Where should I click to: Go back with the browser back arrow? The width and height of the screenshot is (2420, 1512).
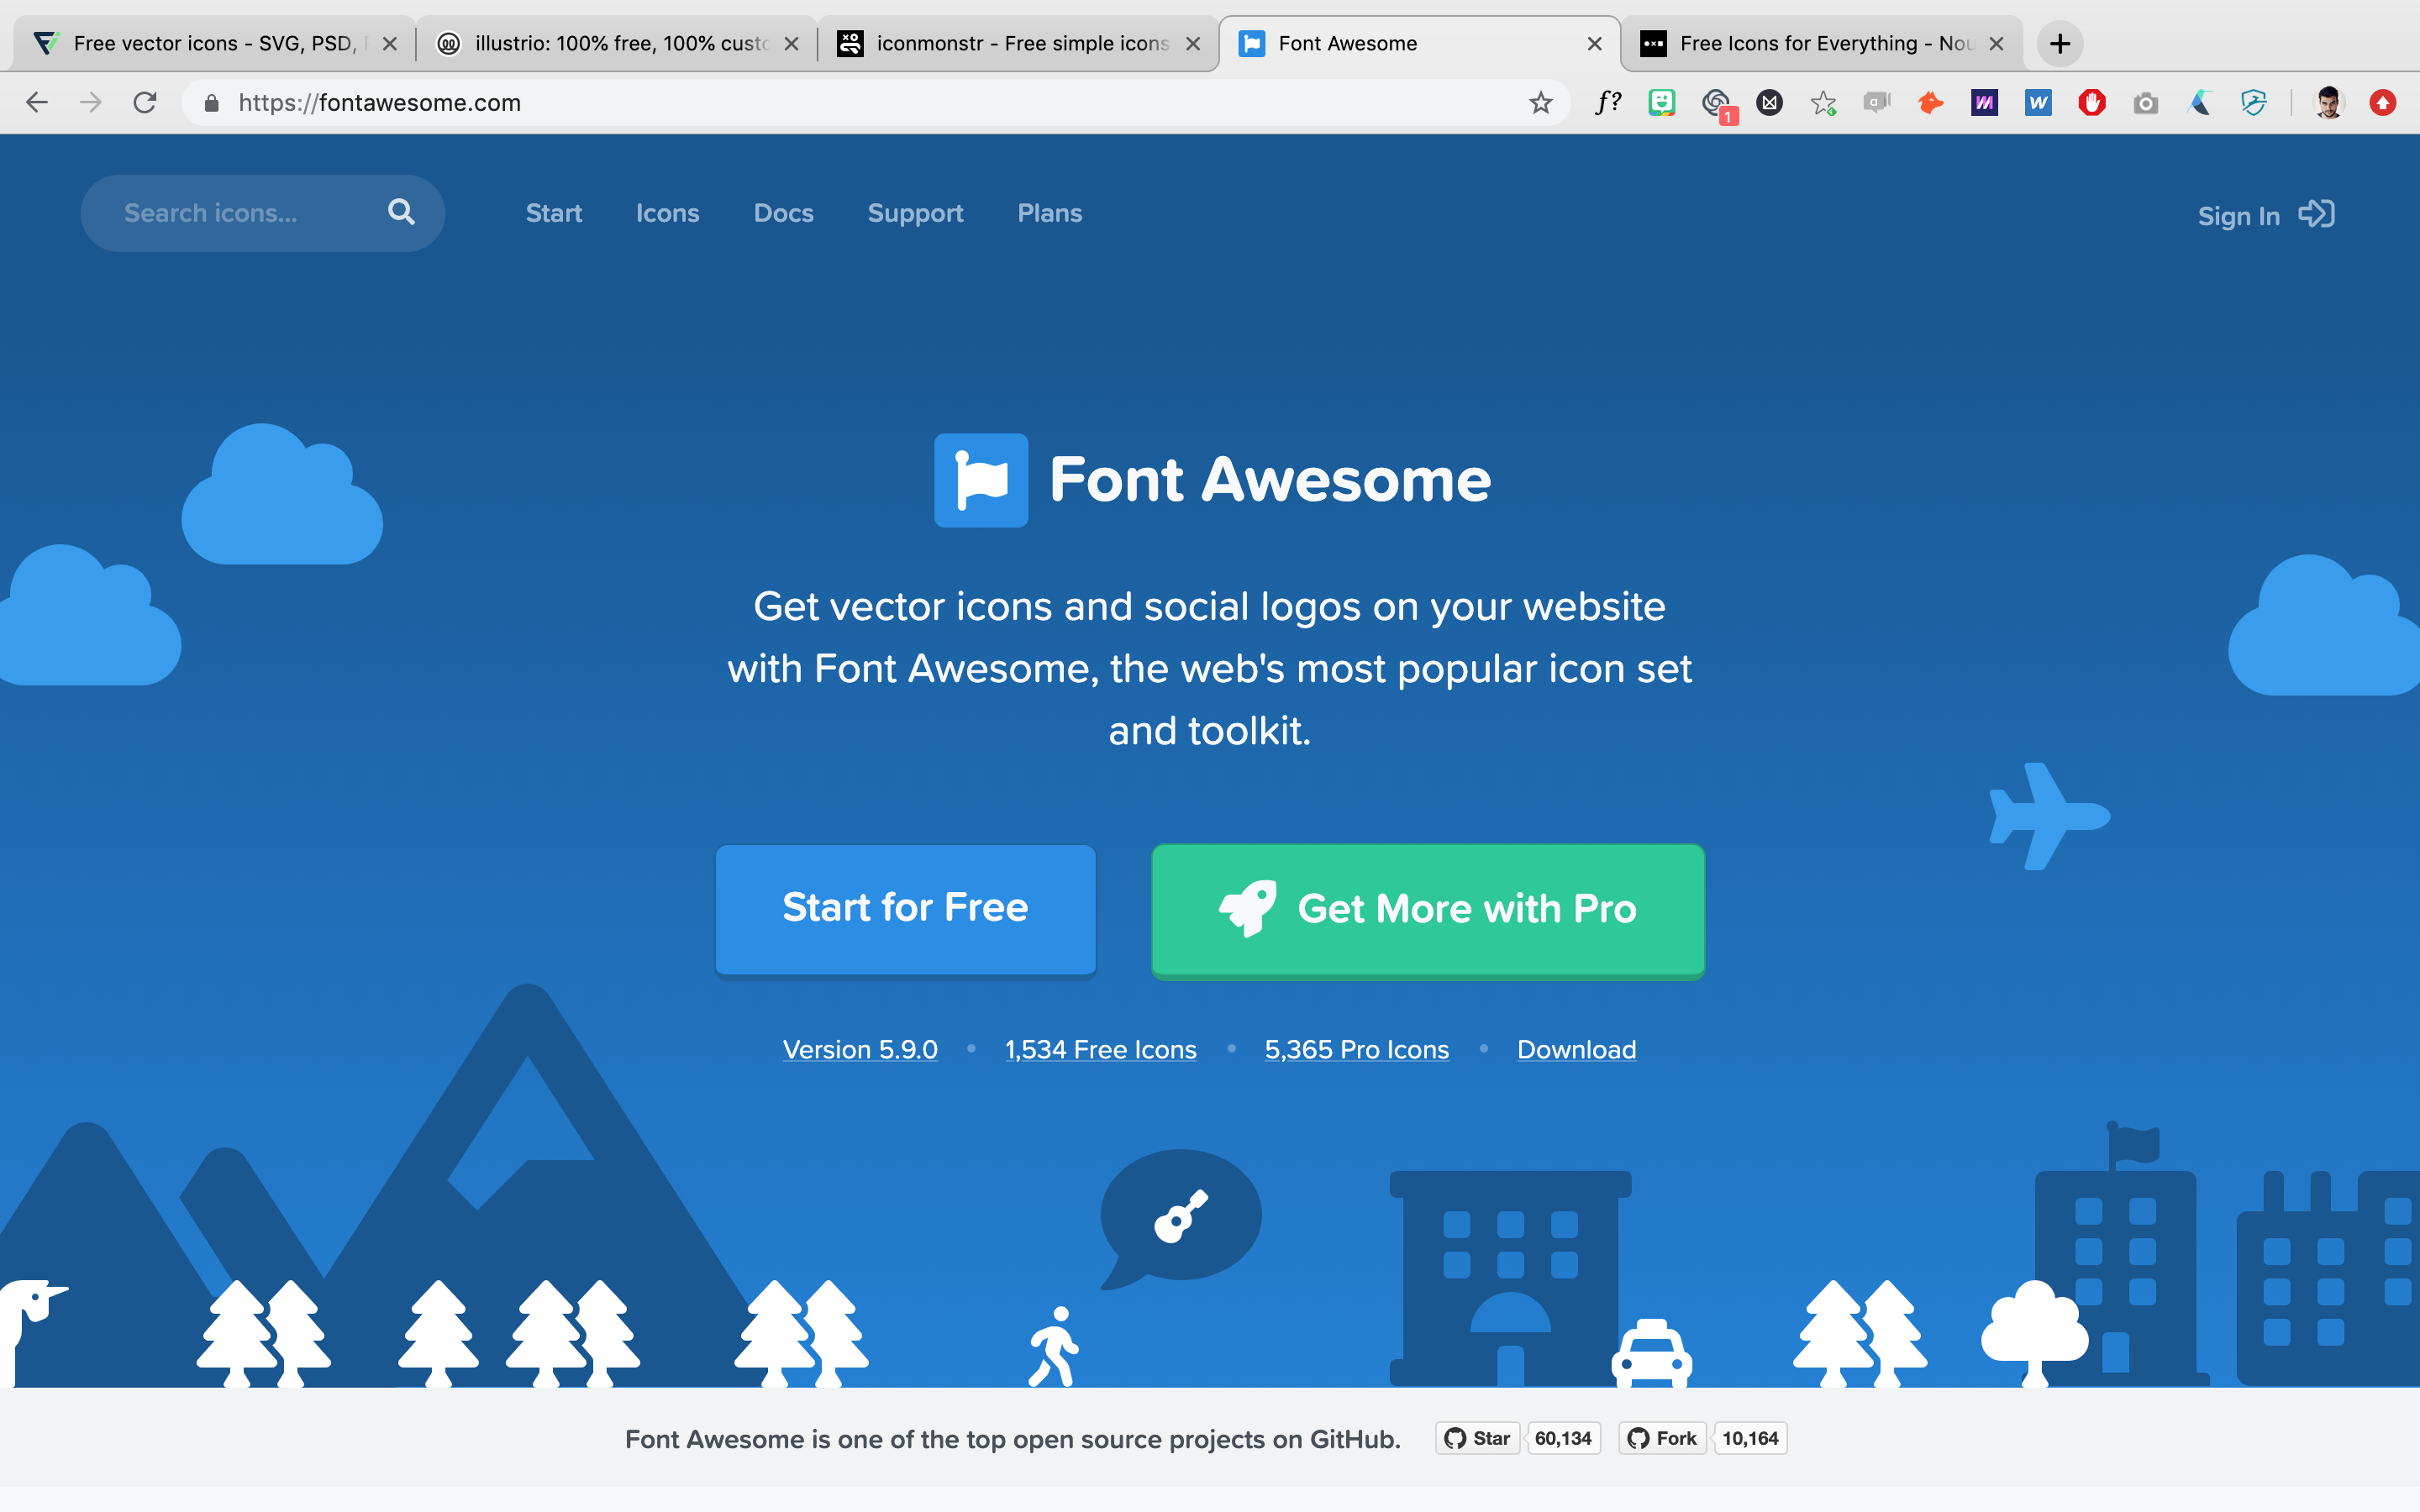(37, 103)
